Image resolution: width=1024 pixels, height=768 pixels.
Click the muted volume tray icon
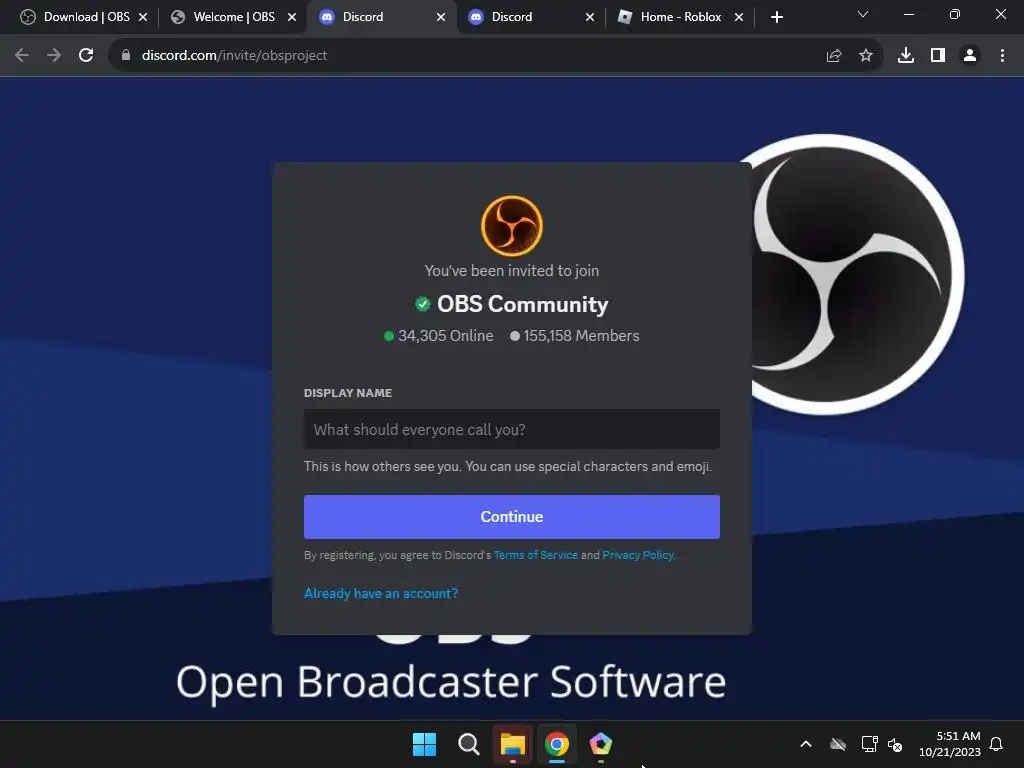895,744
